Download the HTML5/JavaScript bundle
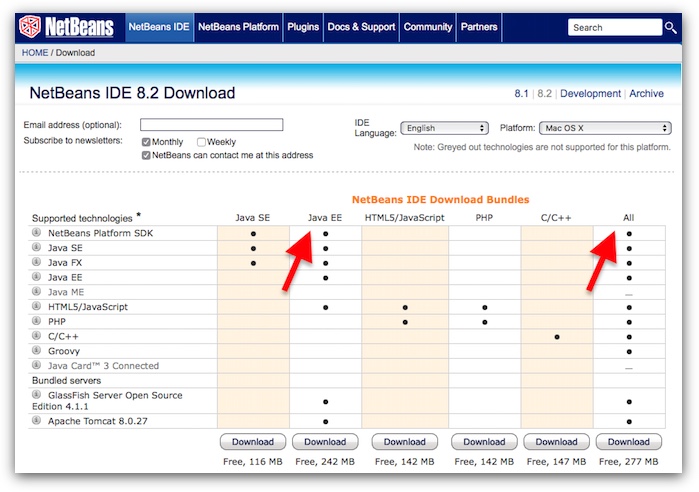 coord(405,442)
